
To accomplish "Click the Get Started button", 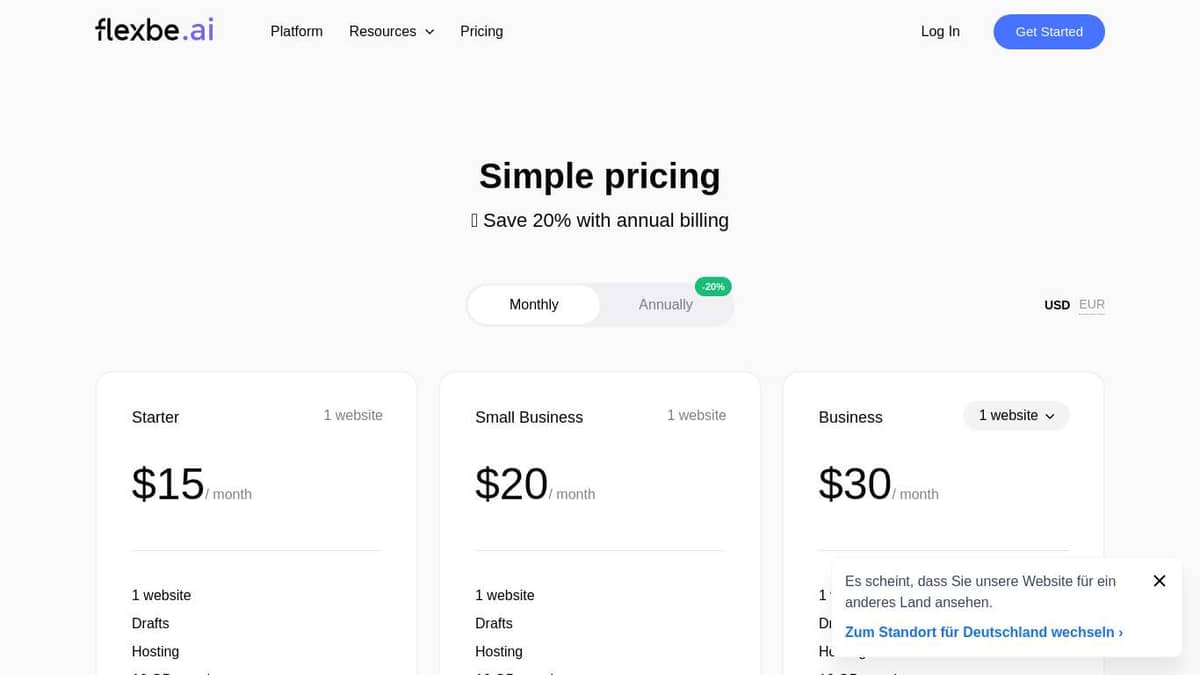I will [x=1049, y=31].
